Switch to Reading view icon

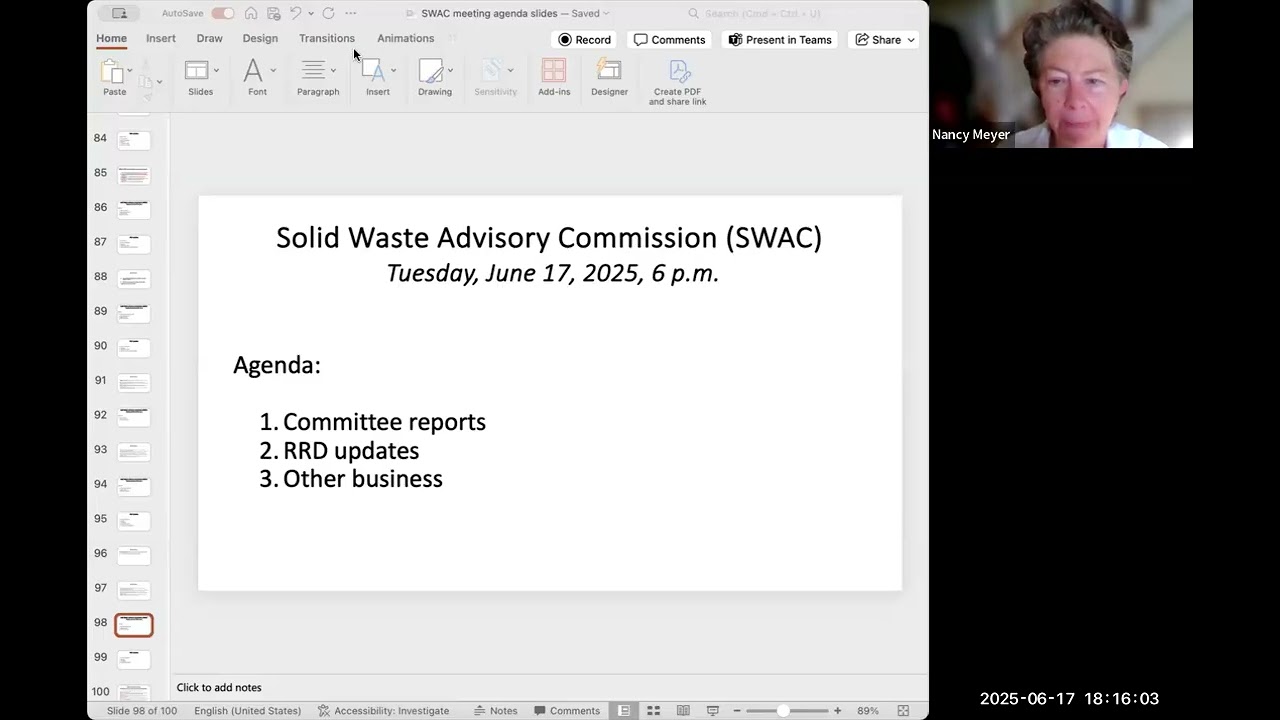[683, 711]
